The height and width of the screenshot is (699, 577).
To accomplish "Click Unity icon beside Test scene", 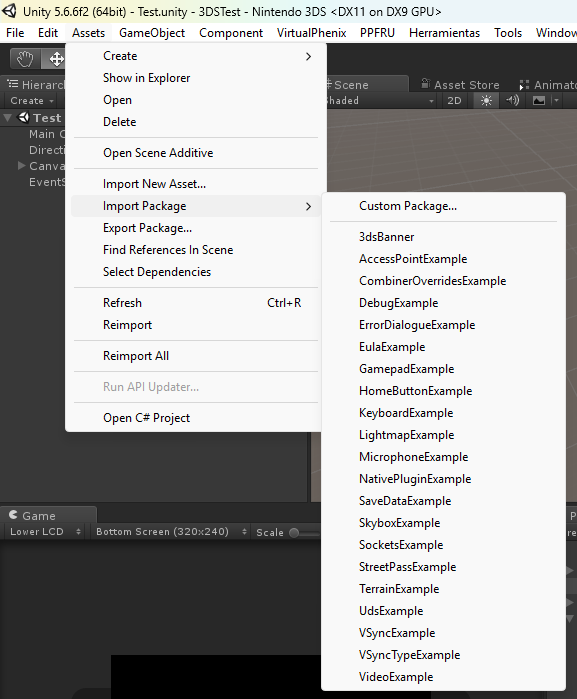I will pos(23,118).
